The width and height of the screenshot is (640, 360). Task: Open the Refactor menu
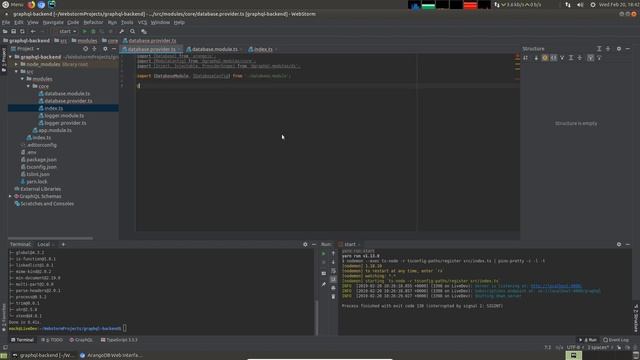(93, 22)
